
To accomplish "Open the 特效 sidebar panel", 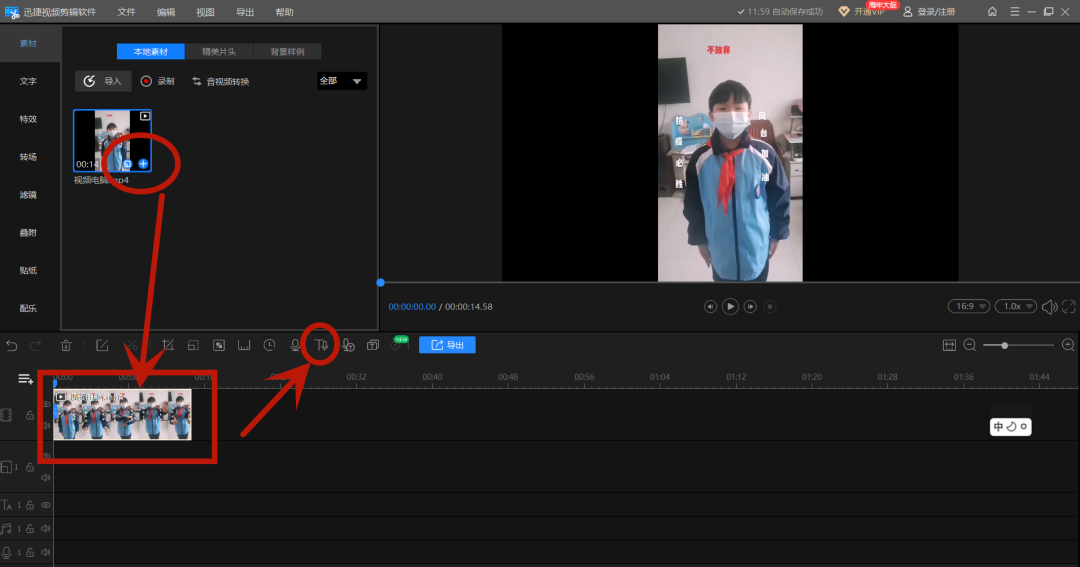I will click(x=28, y=119).
